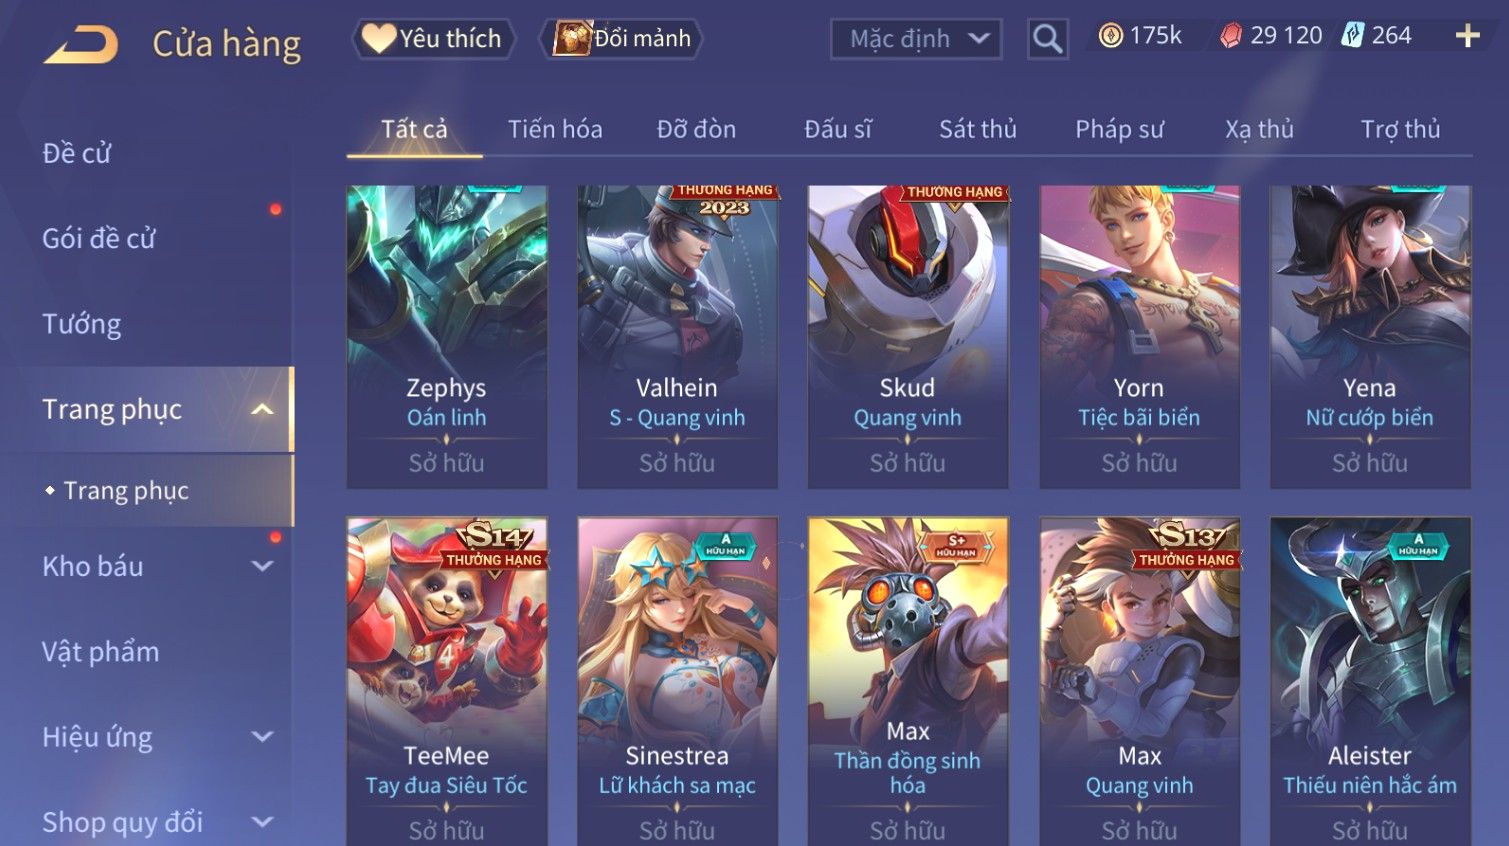Click the gold coin balance icon

coord(1110,36)
